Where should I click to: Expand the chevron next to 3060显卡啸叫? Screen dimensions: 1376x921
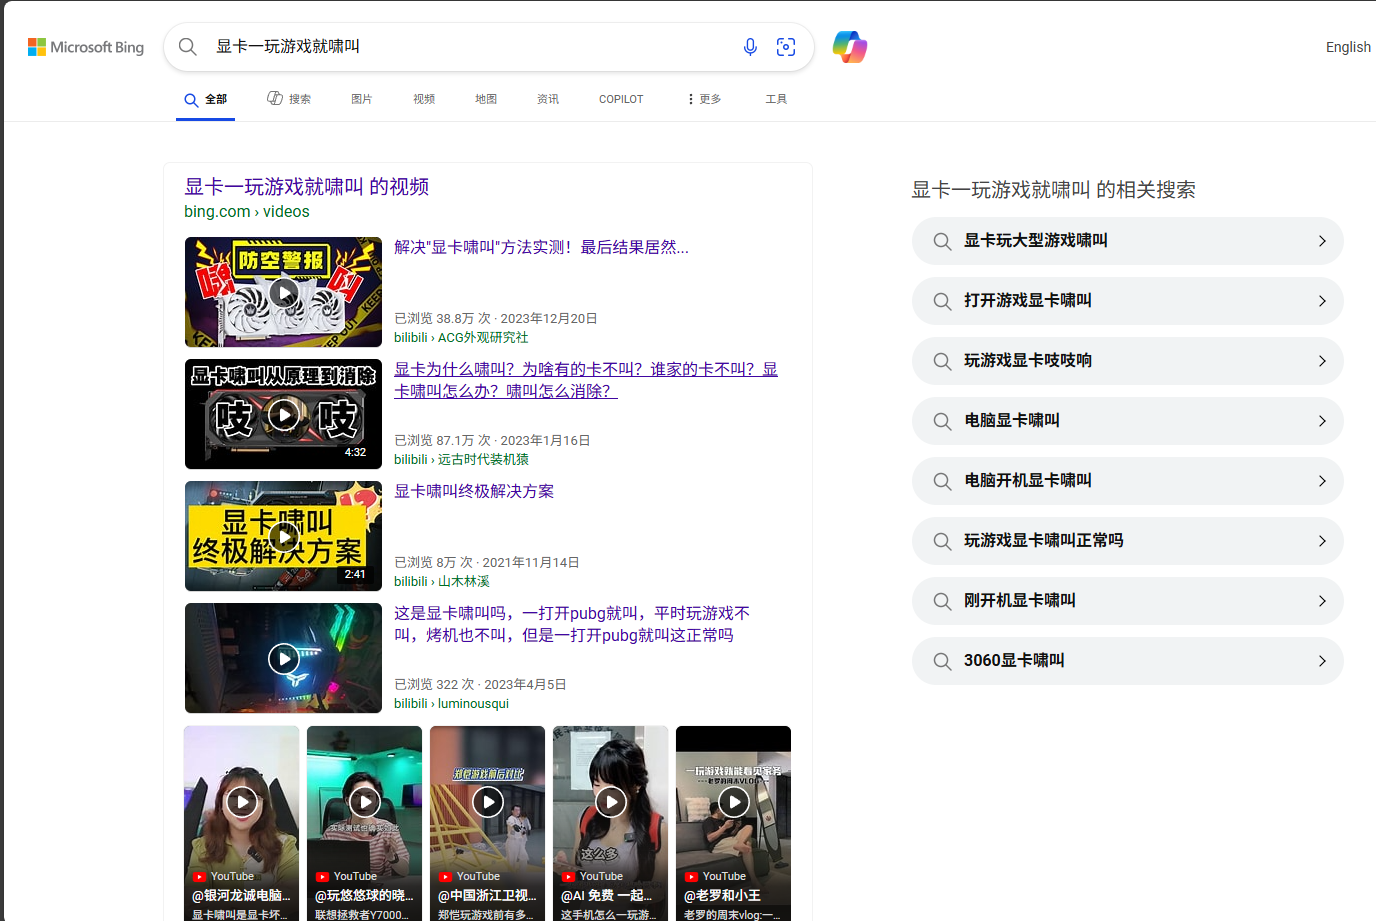coord(1322,661)
